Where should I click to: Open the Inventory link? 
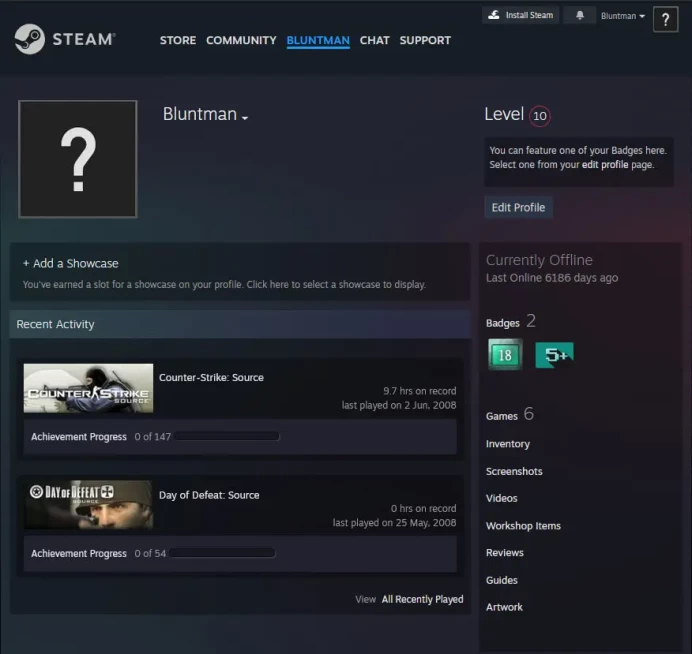tap(508, 444)
